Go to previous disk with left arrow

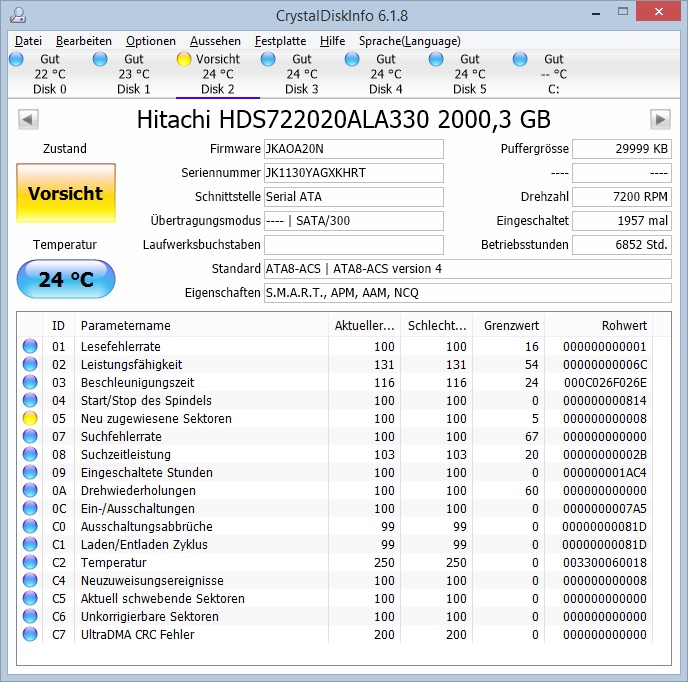point(28,119)
